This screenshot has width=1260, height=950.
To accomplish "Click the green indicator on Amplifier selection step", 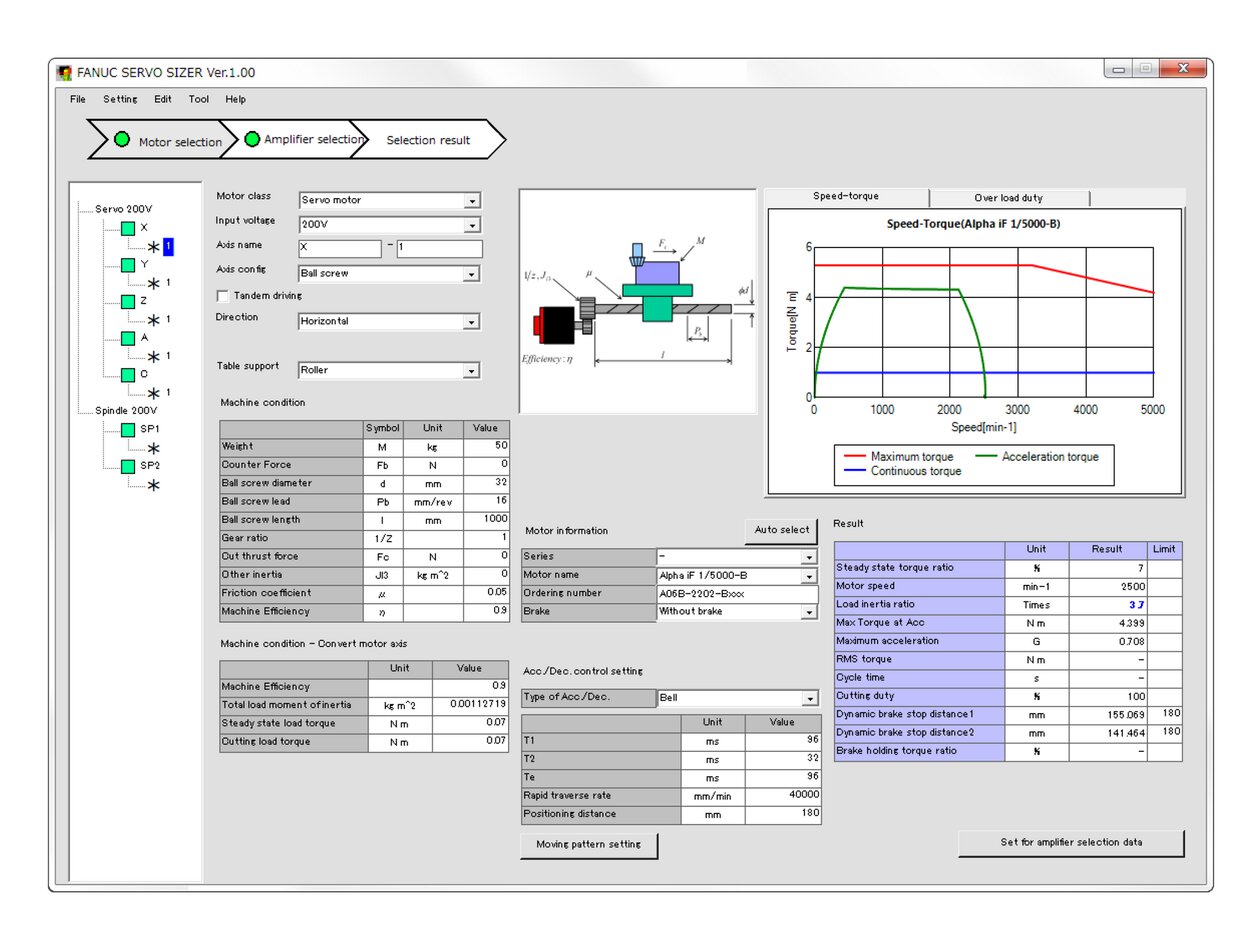I will pyautogui.click(x=253, y=140).
